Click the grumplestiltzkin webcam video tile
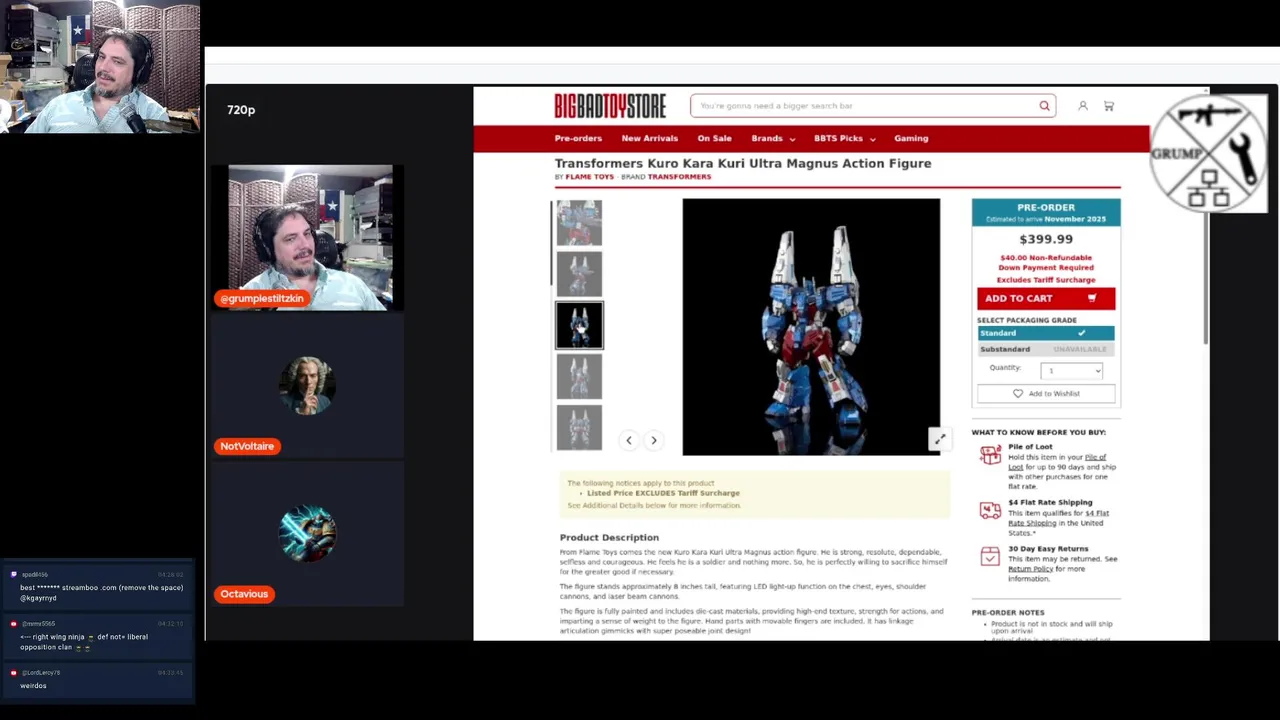This screenshot has height=720, width=1280. [310, 238]
